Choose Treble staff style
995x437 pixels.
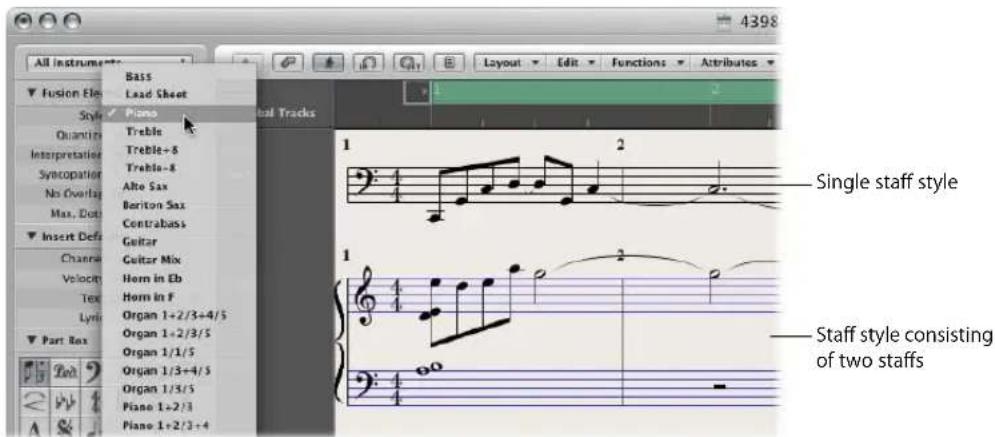click(178, 131)
